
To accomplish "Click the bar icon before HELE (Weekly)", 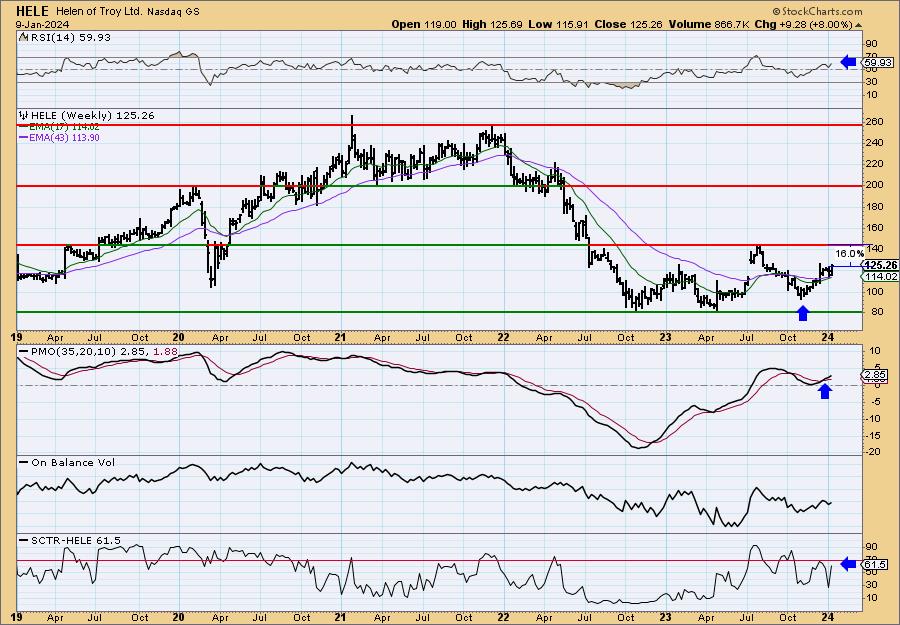I will [x=24, y=115].
